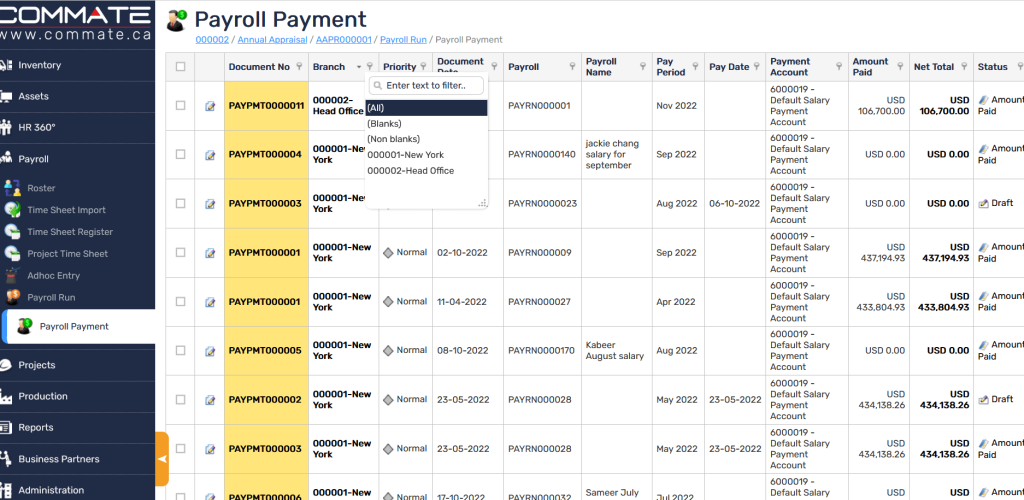Click the edit icon for the PAYRN000027 row

[210, 302]
